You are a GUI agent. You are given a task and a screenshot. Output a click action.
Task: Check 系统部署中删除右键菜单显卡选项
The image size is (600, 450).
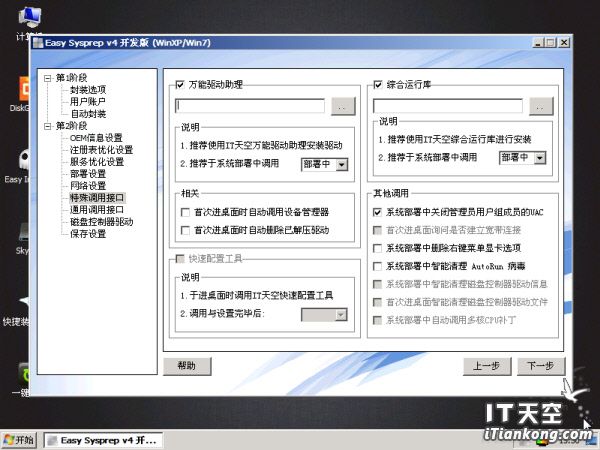coord(377,248)
